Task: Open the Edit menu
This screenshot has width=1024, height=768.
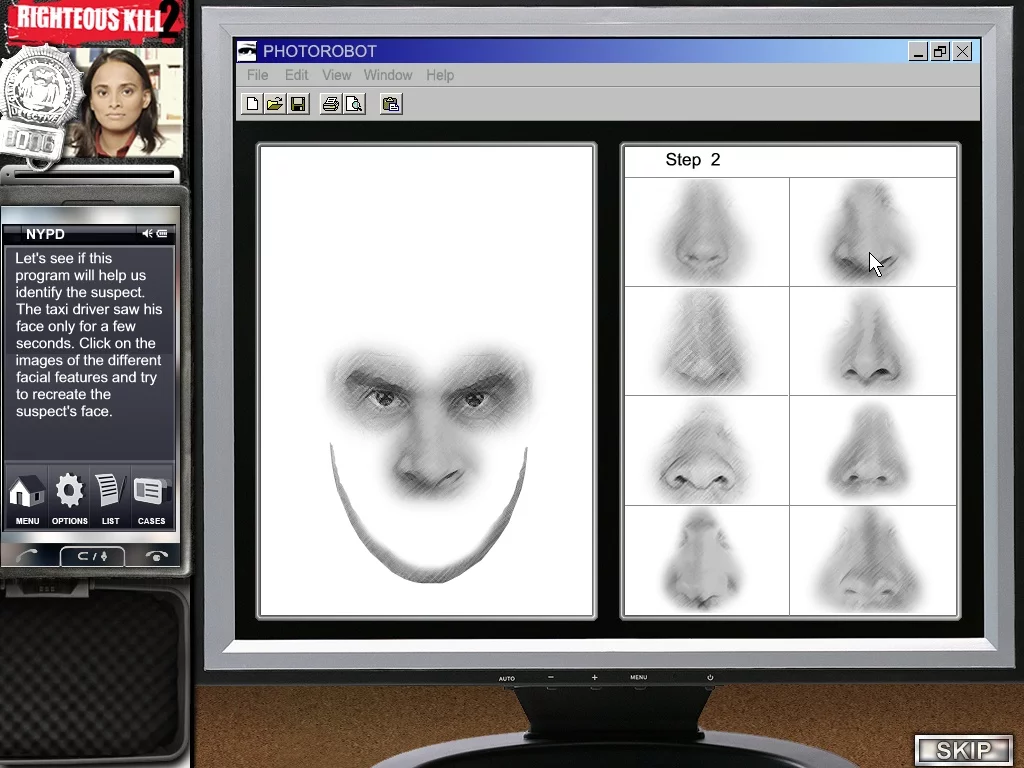Action: coord(296,75)
